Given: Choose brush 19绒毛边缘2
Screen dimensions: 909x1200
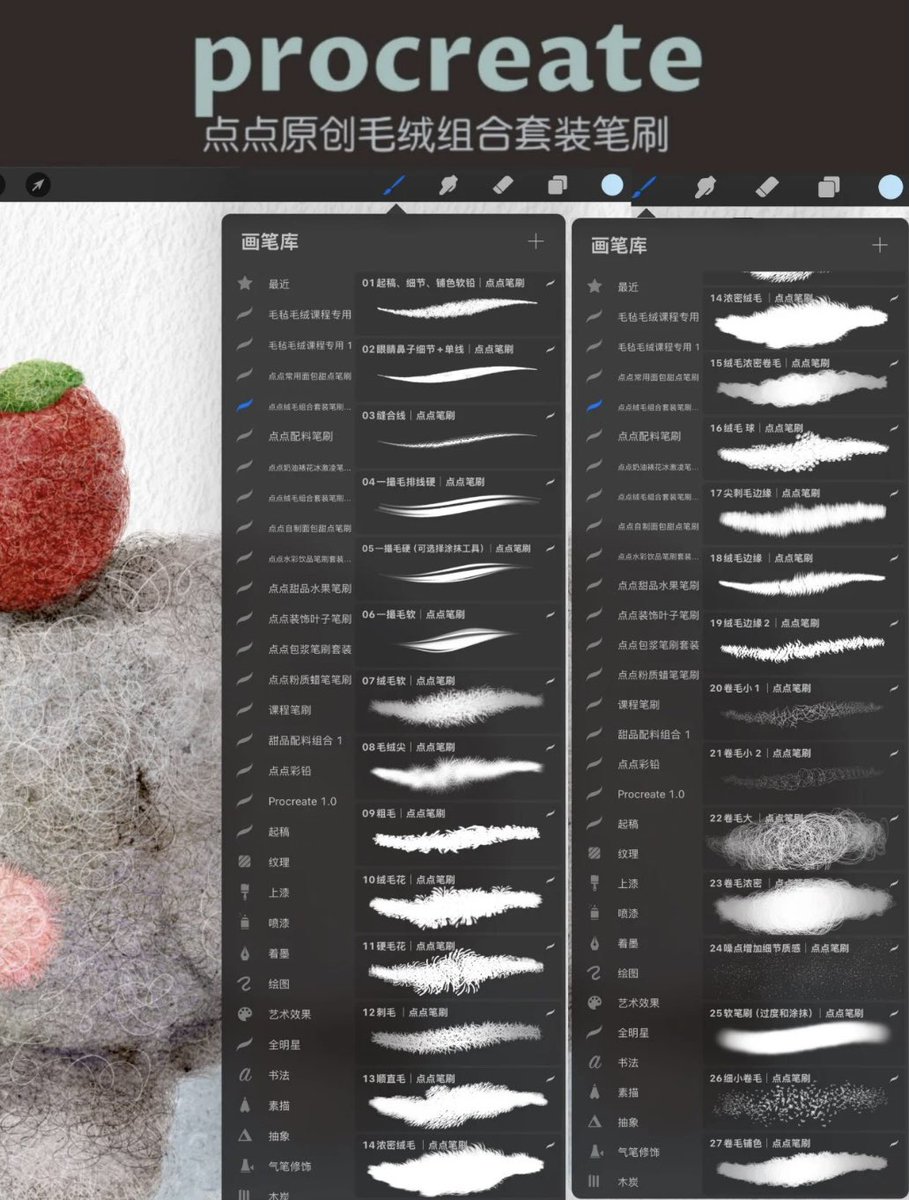Looking at the screenshot, I should tap(804, 644).
